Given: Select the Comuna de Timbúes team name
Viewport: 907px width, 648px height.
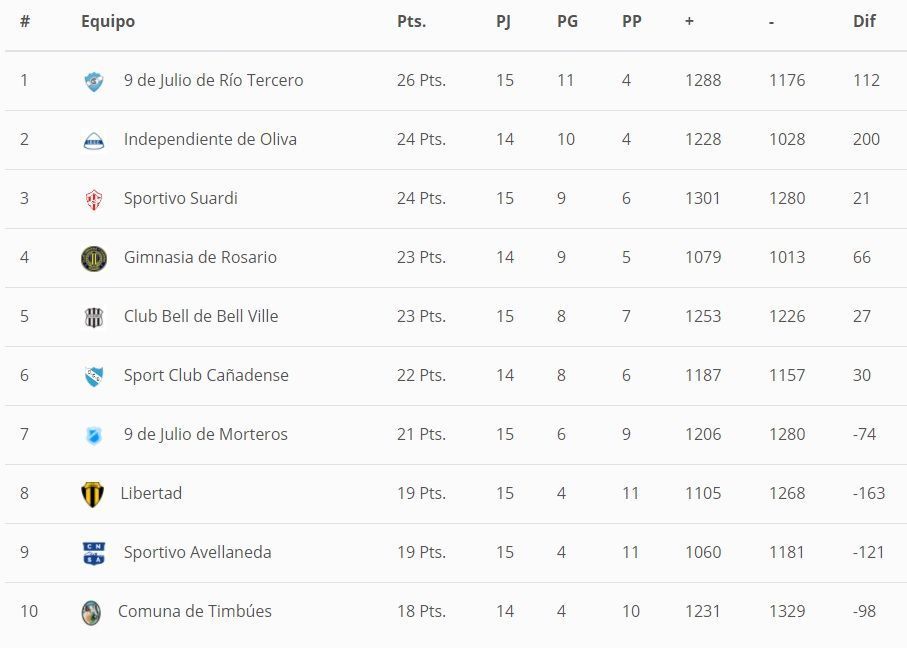Looking at the screenshot, I should coord(194,611).
